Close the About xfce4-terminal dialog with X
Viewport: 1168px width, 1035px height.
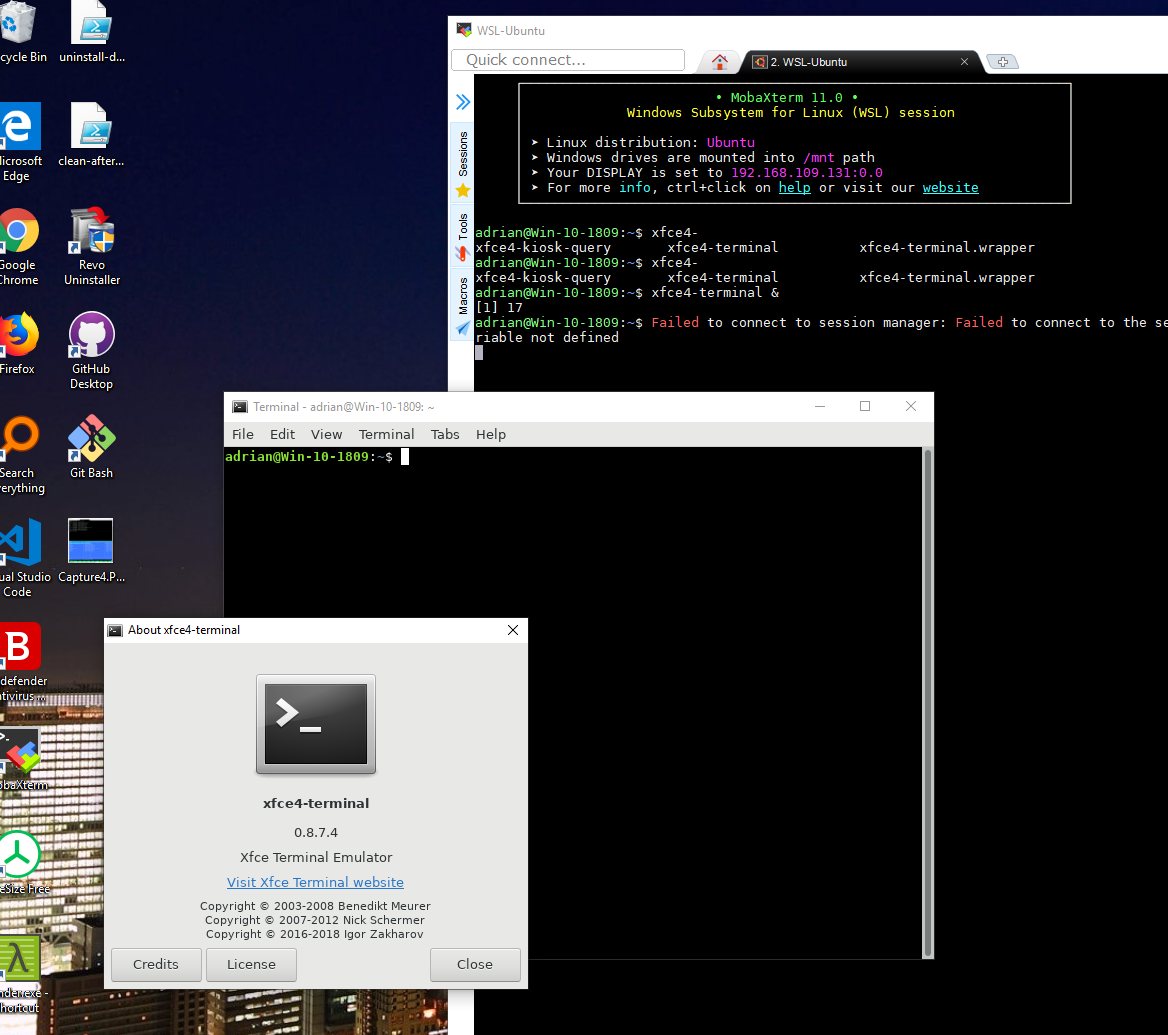click(512, 630)
